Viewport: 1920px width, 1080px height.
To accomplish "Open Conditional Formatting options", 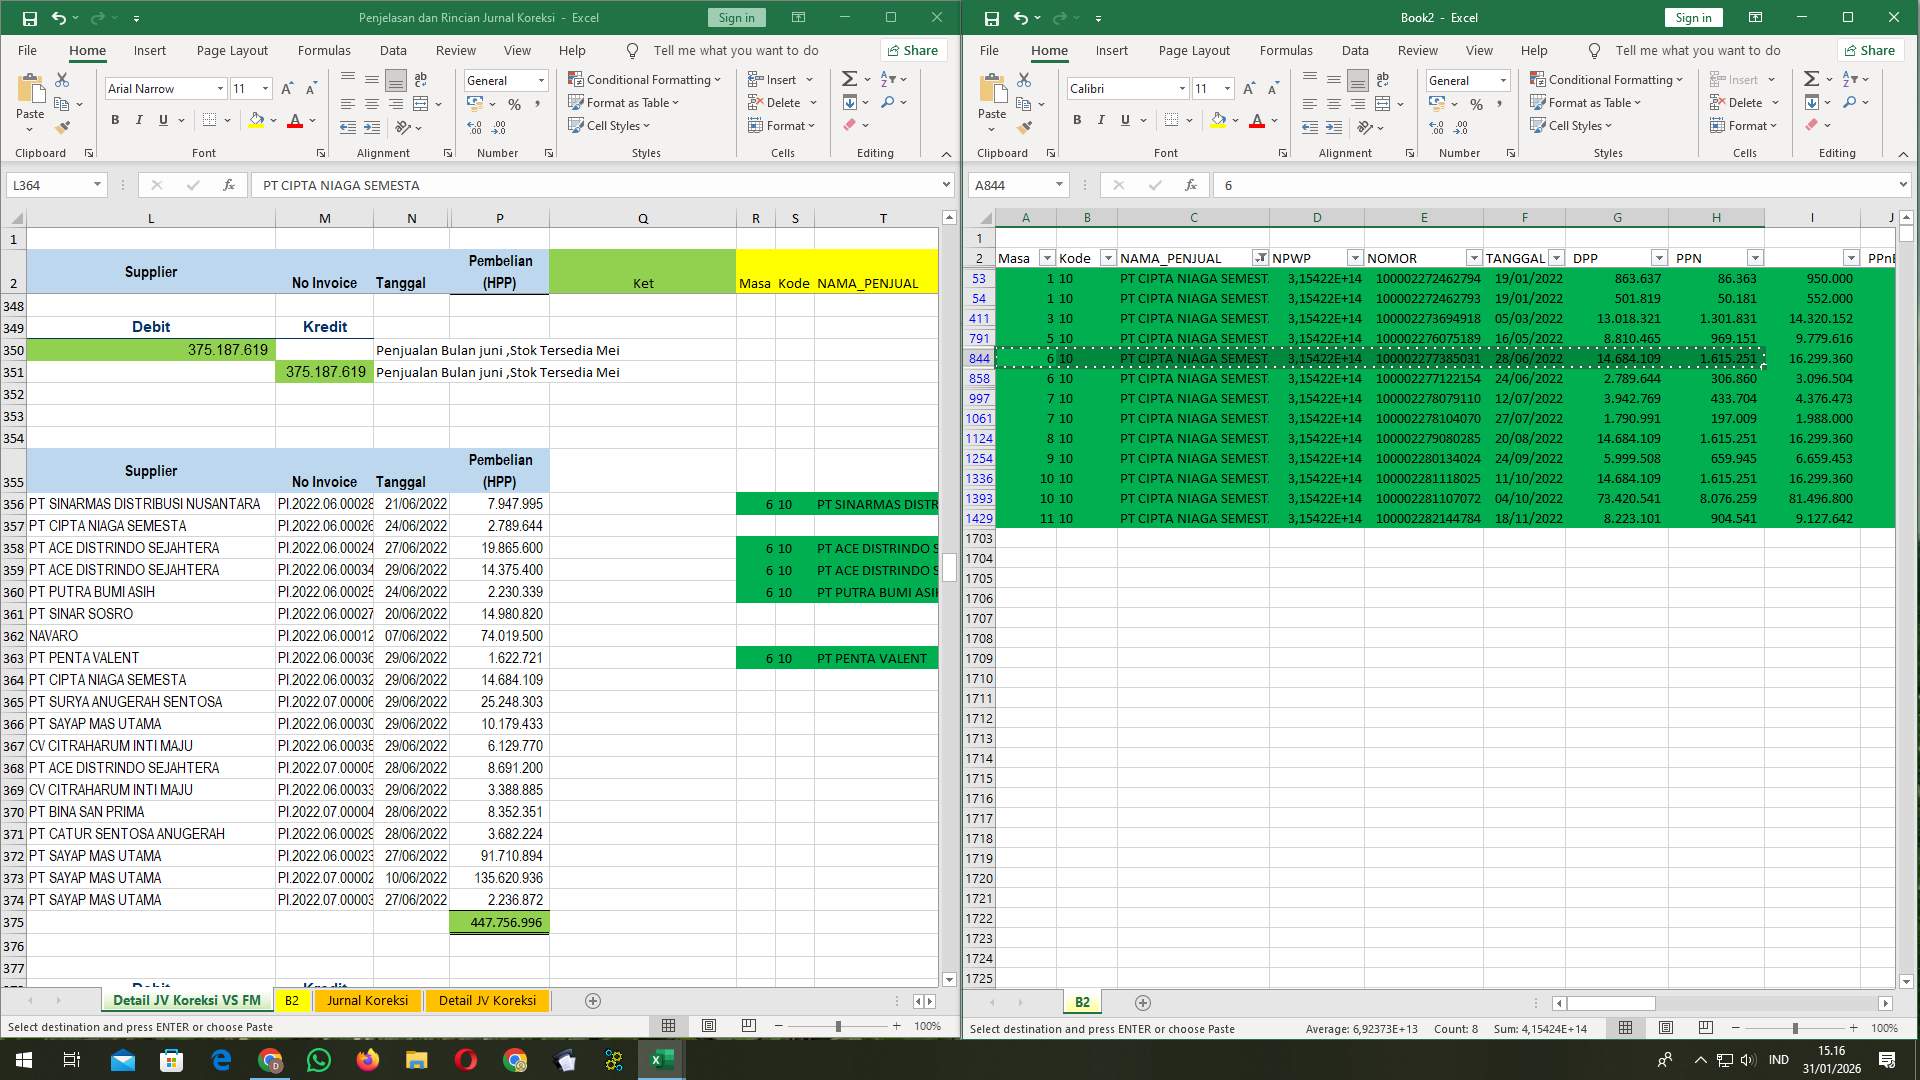I will click(x=645, y=79).
